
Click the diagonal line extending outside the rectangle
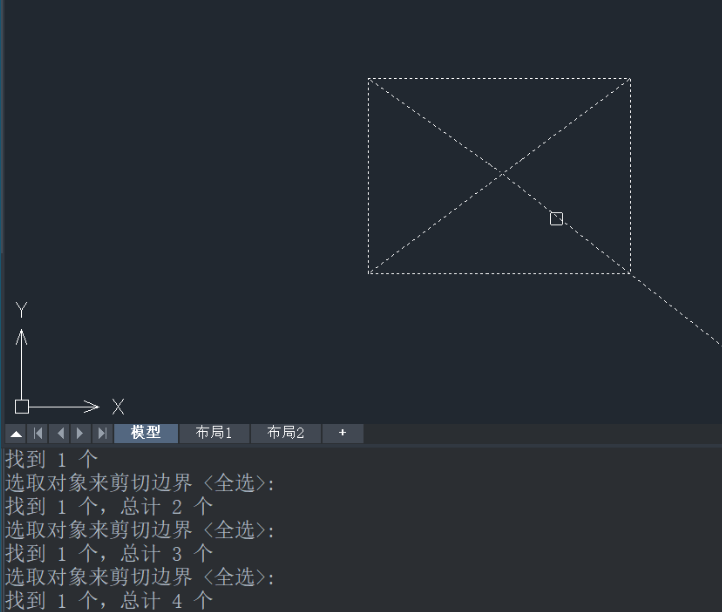point(677,310)
